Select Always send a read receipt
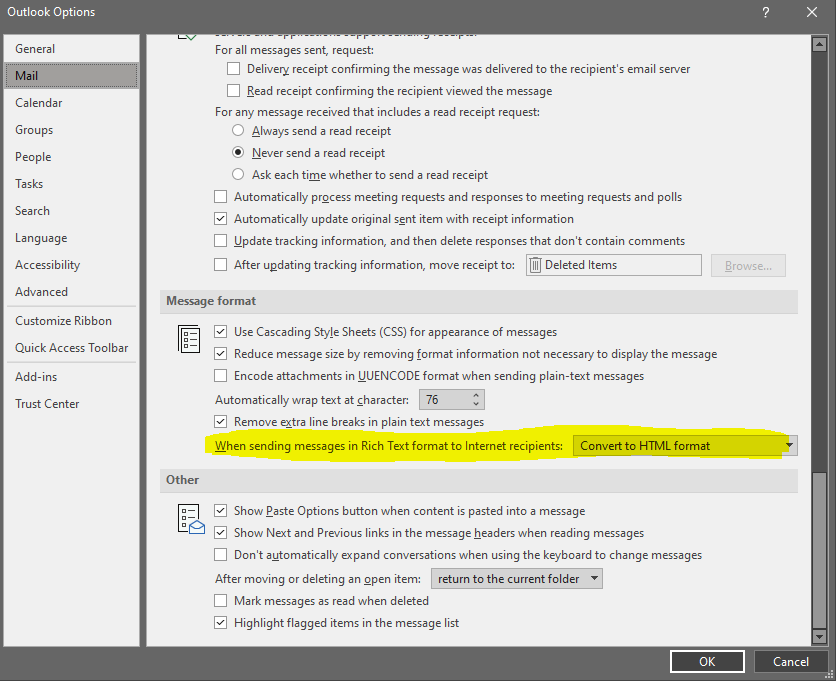Screen dimensions: 836x681 coord(238,131)
